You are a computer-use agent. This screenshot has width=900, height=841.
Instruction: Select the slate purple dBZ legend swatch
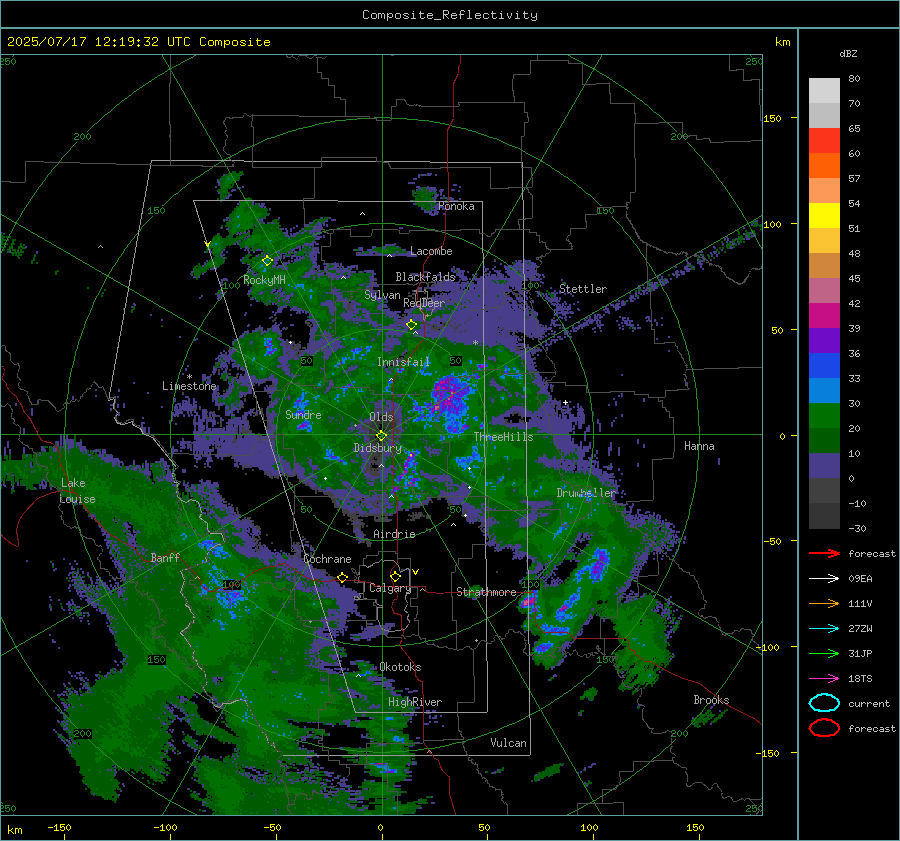tap(824, 465)
